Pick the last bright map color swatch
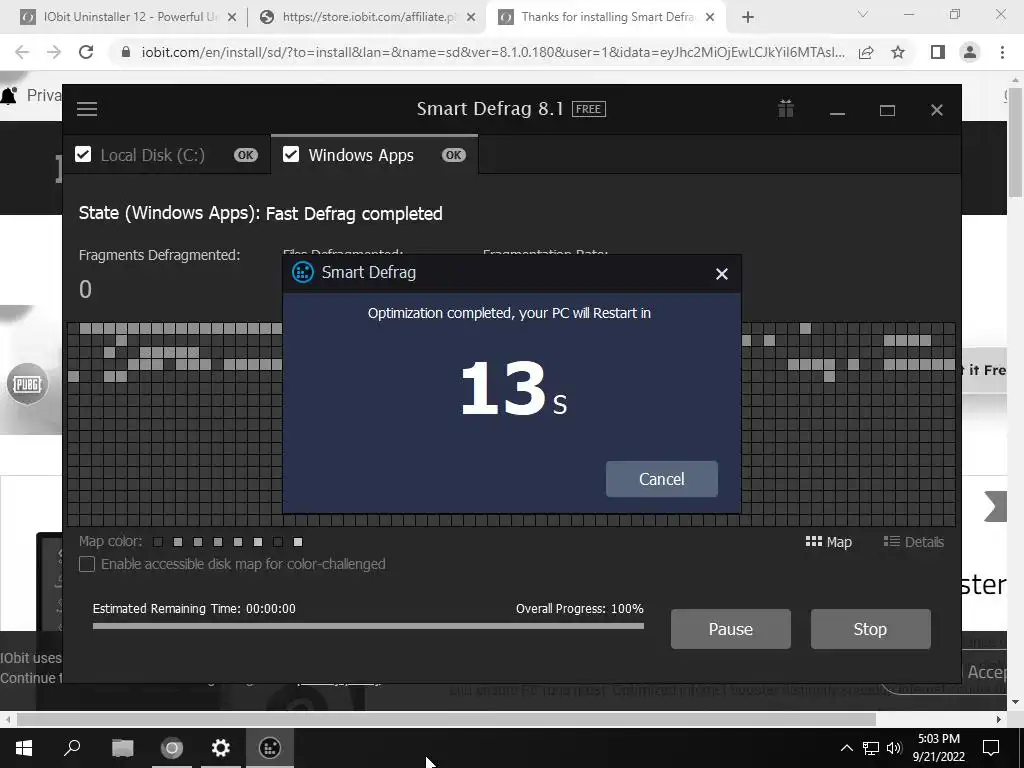 pos(298,542)
